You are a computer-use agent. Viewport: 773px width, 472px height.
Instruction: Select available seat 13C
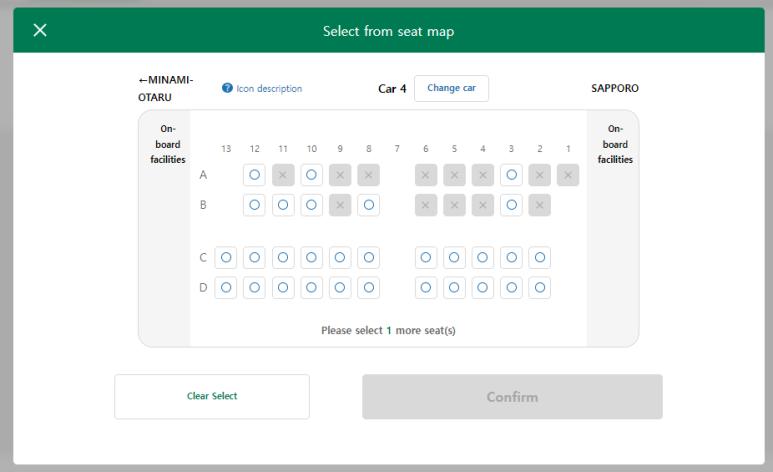[x=226, y=257]
